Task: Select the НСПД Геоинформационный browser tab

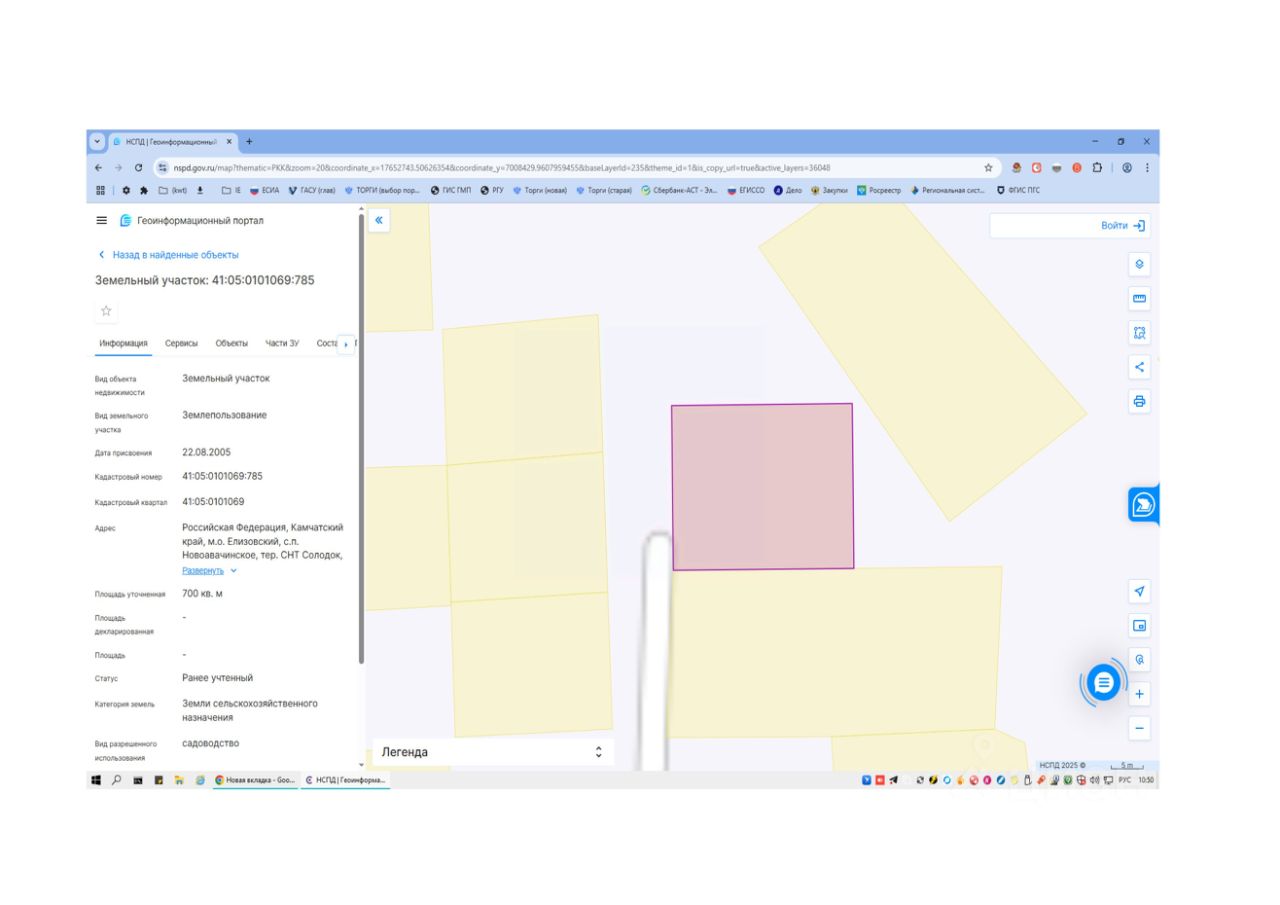Action: click(171, 141)
